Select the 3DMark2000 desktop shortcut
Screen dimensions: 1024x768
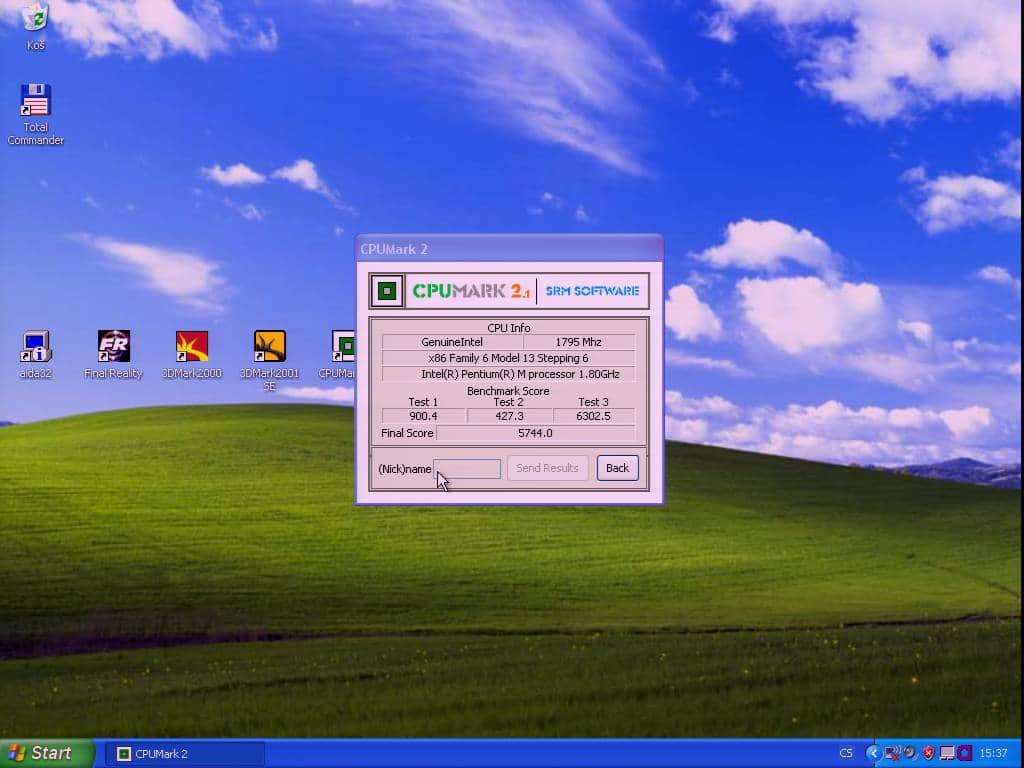pyautogui.click(x=191, y=355)
